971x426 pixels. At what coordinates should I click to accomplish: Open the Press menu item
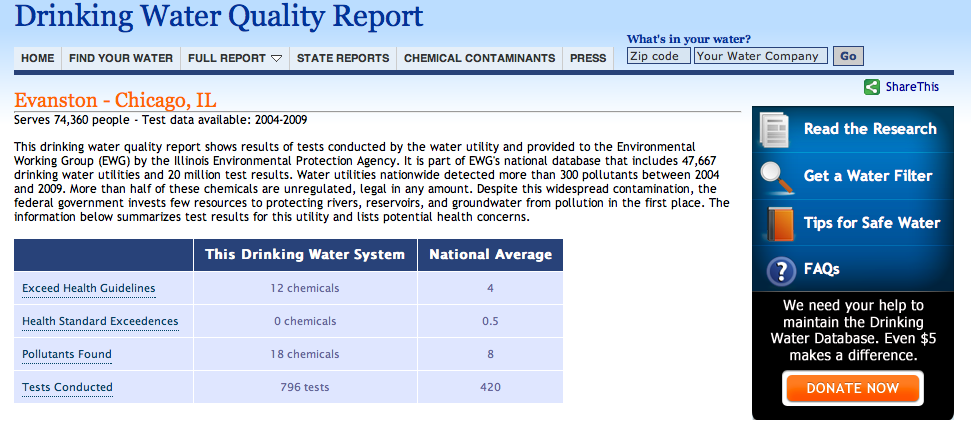coord(588,58)
